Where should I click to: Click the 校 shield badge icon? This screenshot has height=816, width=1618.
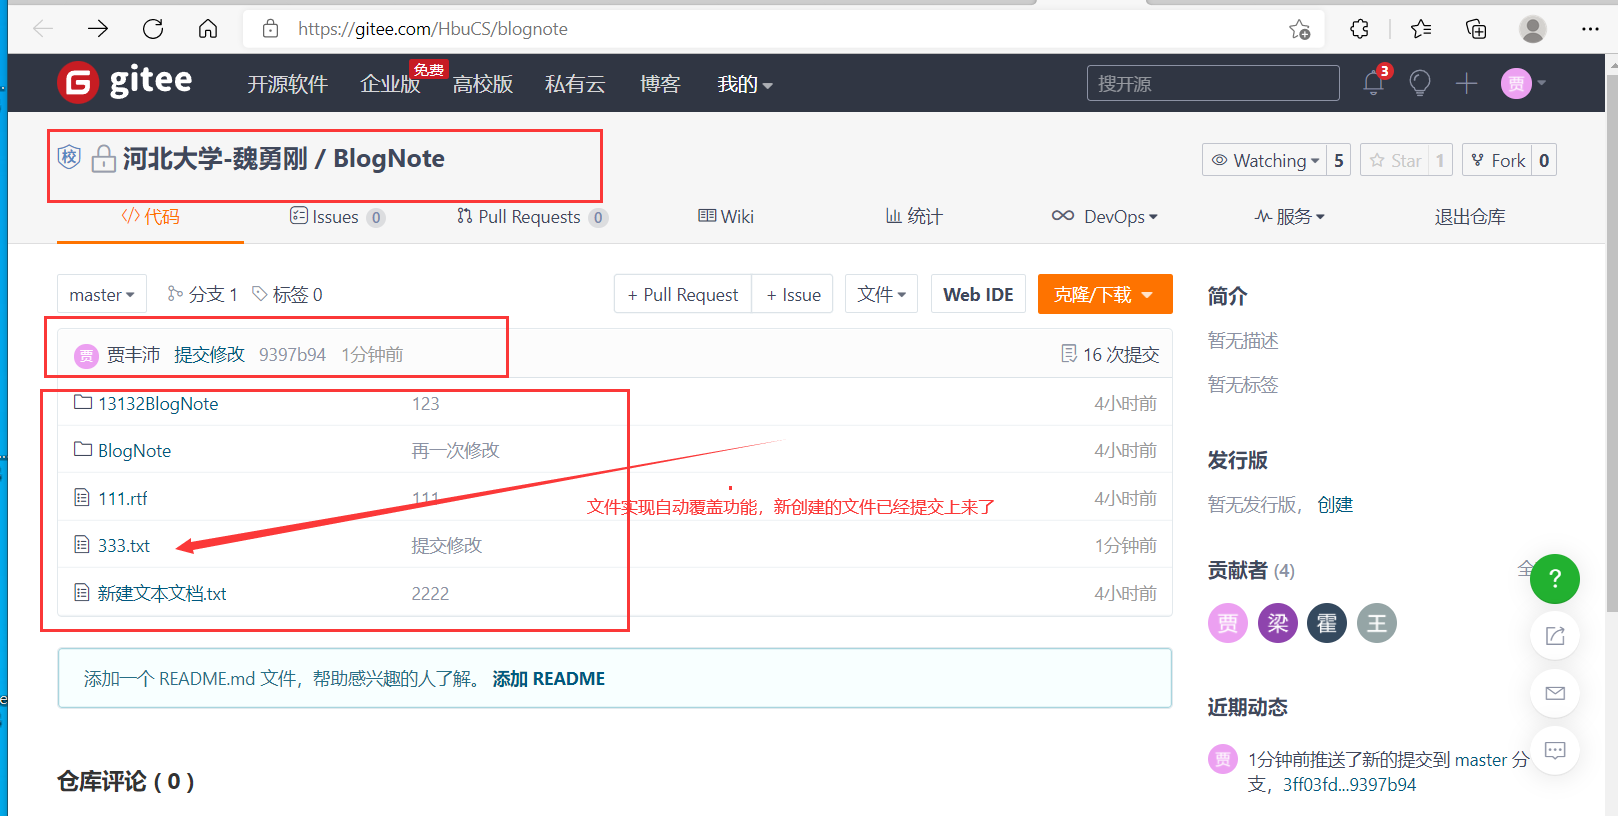(69, 157)
